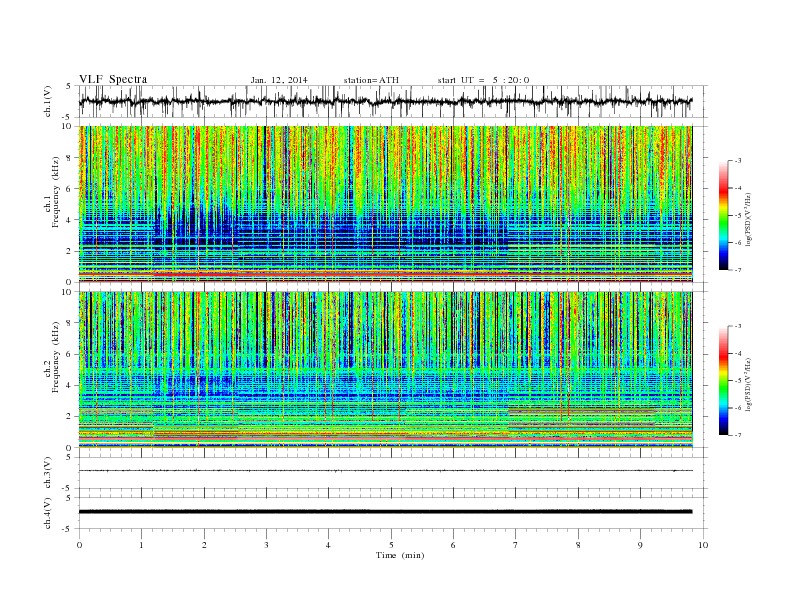Click time axis tick label "2"
The image size is (792, 612).
[204, 545]
